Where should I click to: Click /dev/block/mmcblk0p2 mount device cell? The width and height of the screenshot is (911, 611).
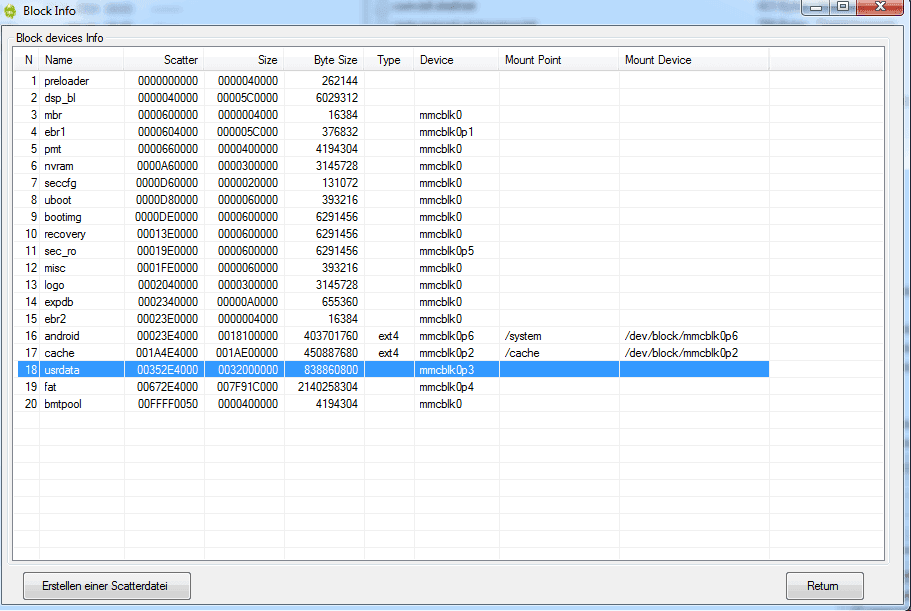tap(681, 353)
